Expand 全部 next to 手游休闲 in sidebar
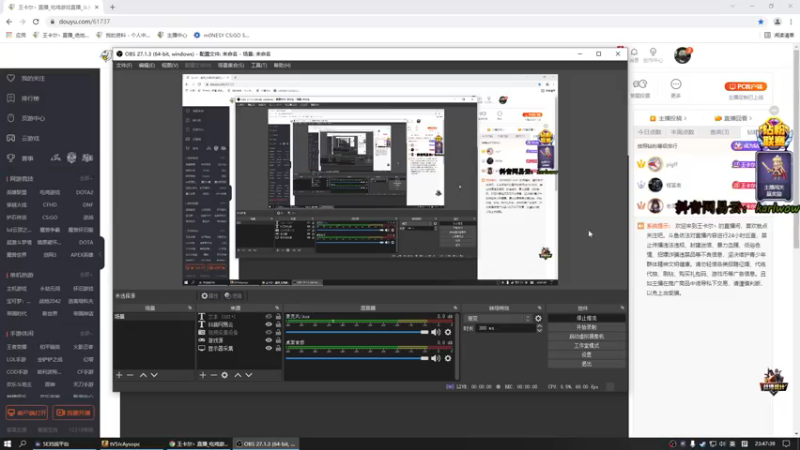The width and height of the screenshot is (800, 450). click(x=86, y=334)
